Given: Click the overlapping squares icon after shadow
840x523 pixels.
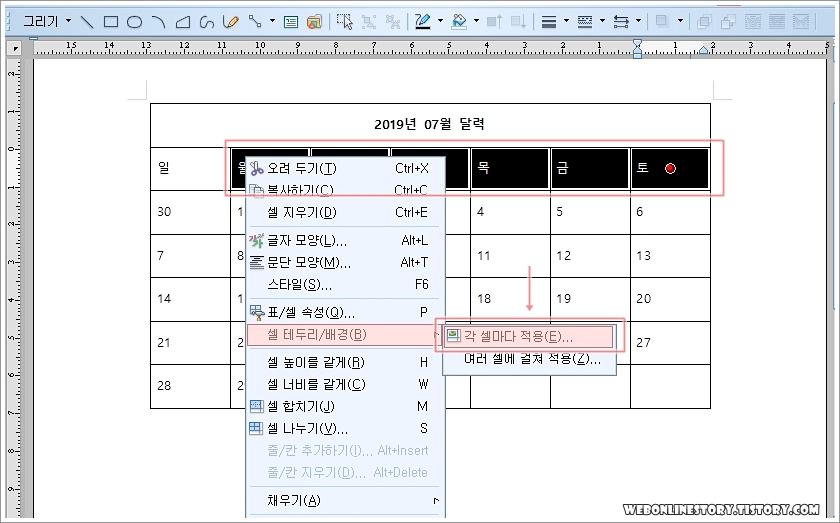Looking at the screenshot, I should (x=704, y=22).
